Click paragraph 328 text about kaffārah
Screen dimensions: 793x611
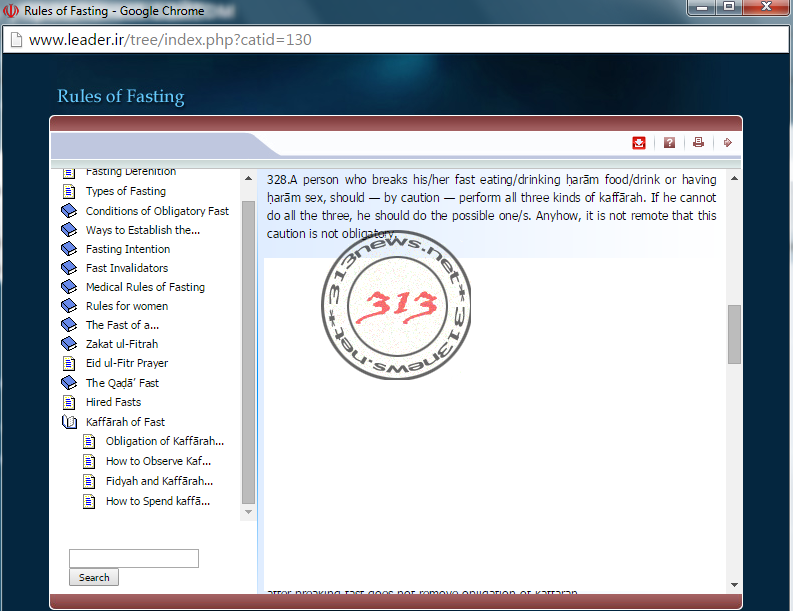pyautogui.click(x=491, y=206)
